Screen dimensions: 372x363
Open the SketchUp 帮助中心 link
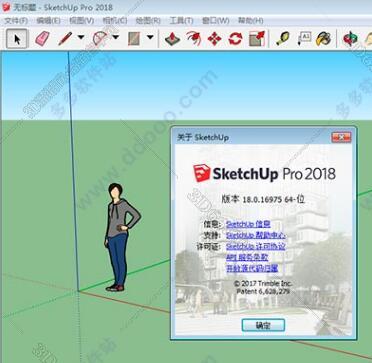pos(256,235)
